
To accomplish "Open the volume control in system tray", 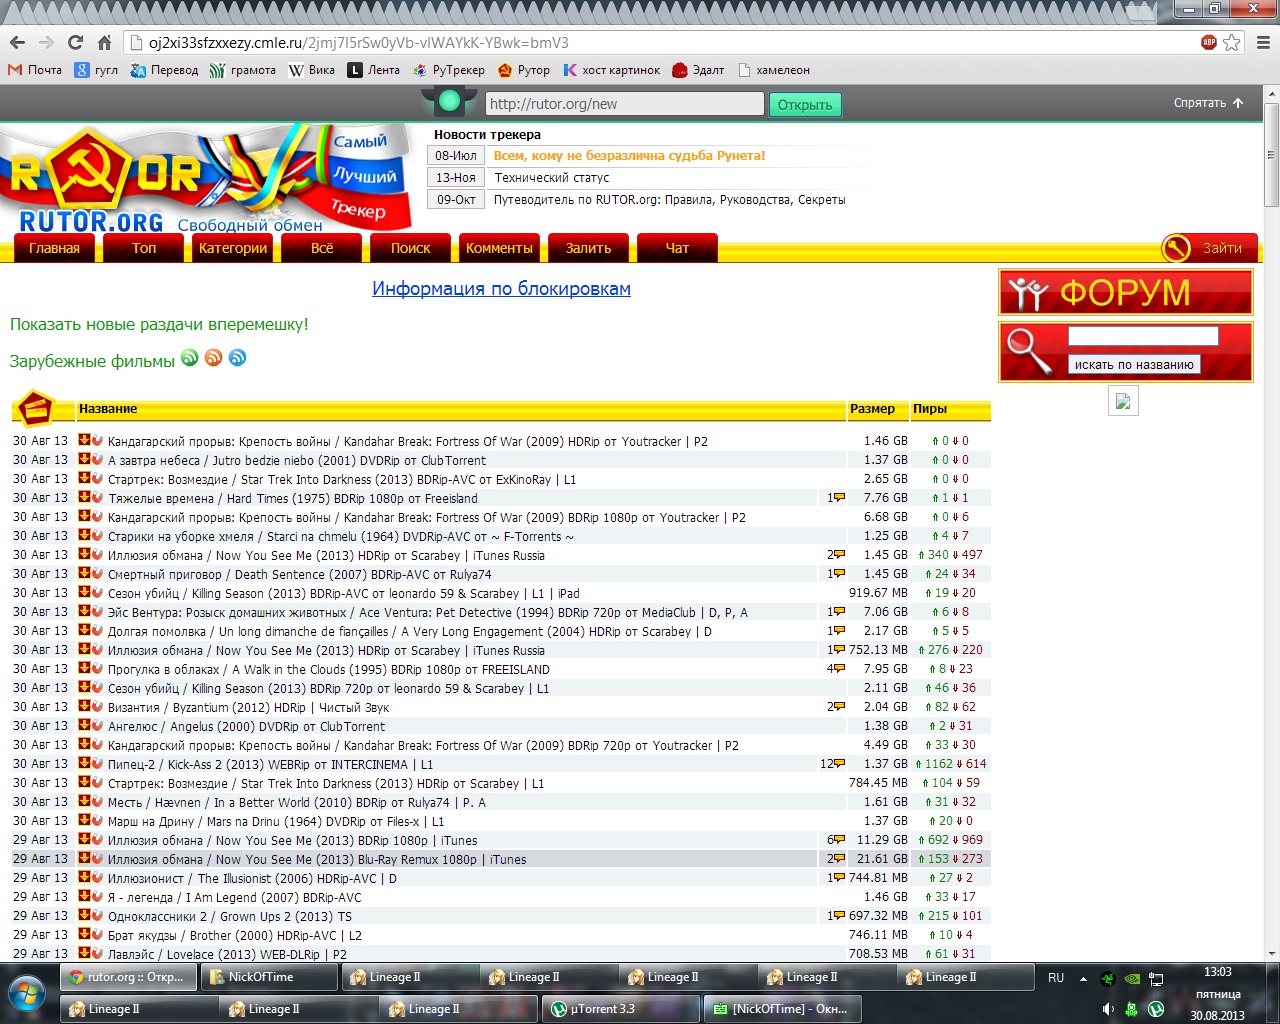I will point(1108,1009).
